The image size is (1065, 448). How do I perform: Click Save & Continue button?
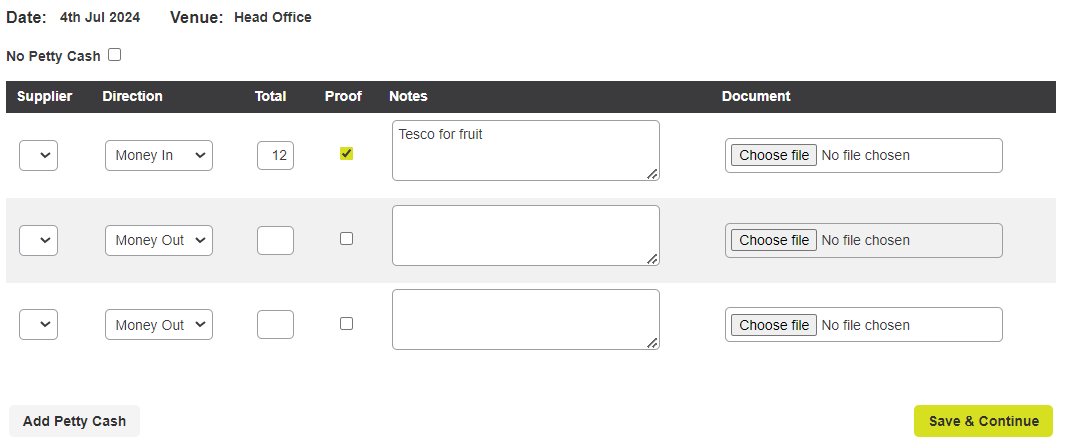983,421
